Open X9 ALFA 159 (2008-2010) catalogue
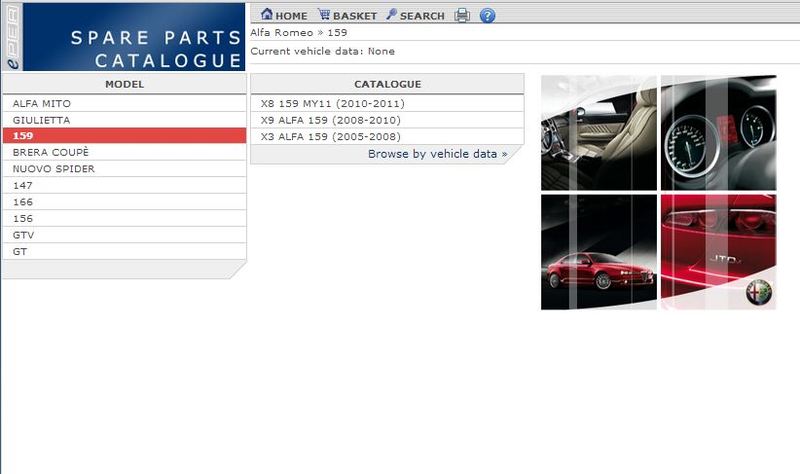The height and width of the screenshot is (474, 800). pyautogui.click(x=330, y=120)
